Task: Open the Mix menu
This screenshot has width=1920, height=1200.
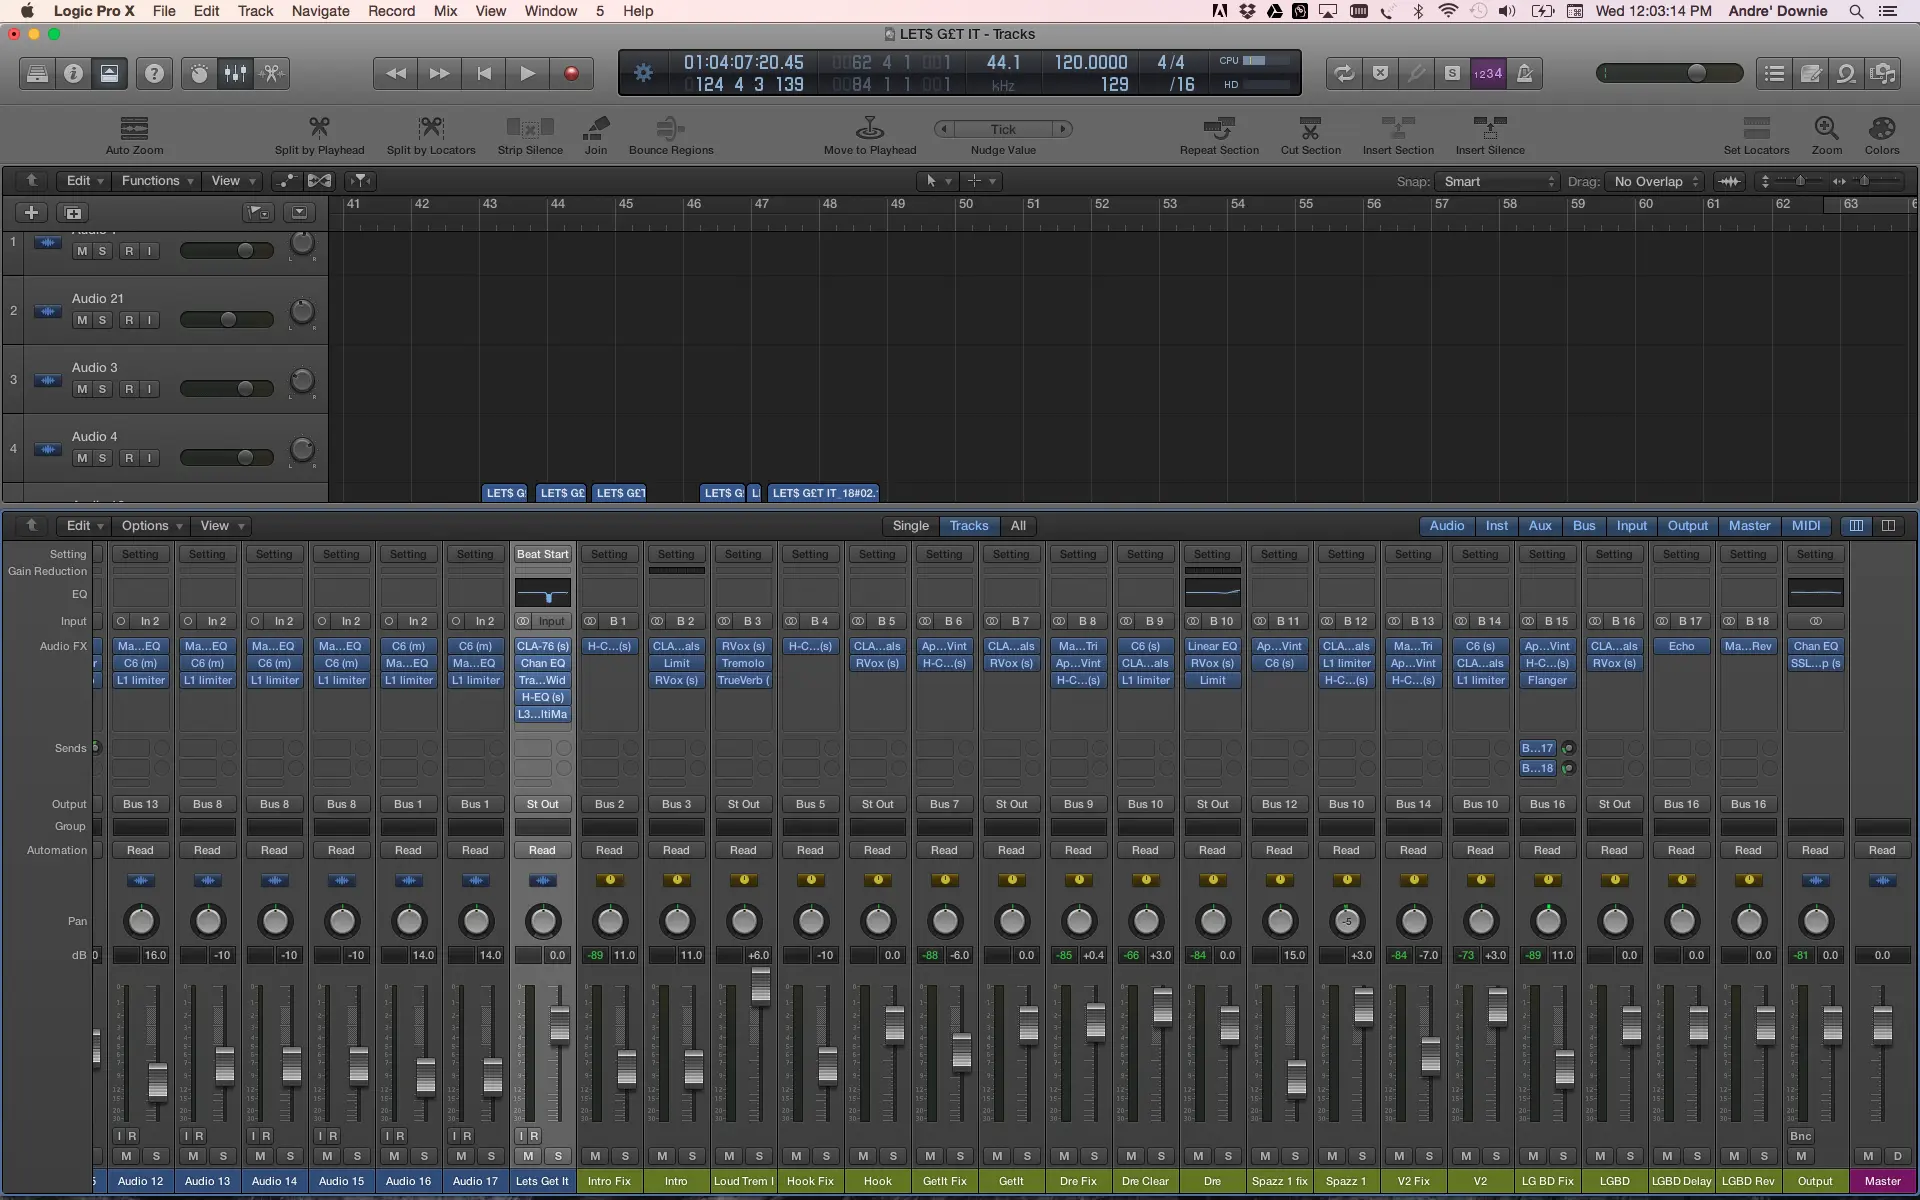Action: point(445,11)
